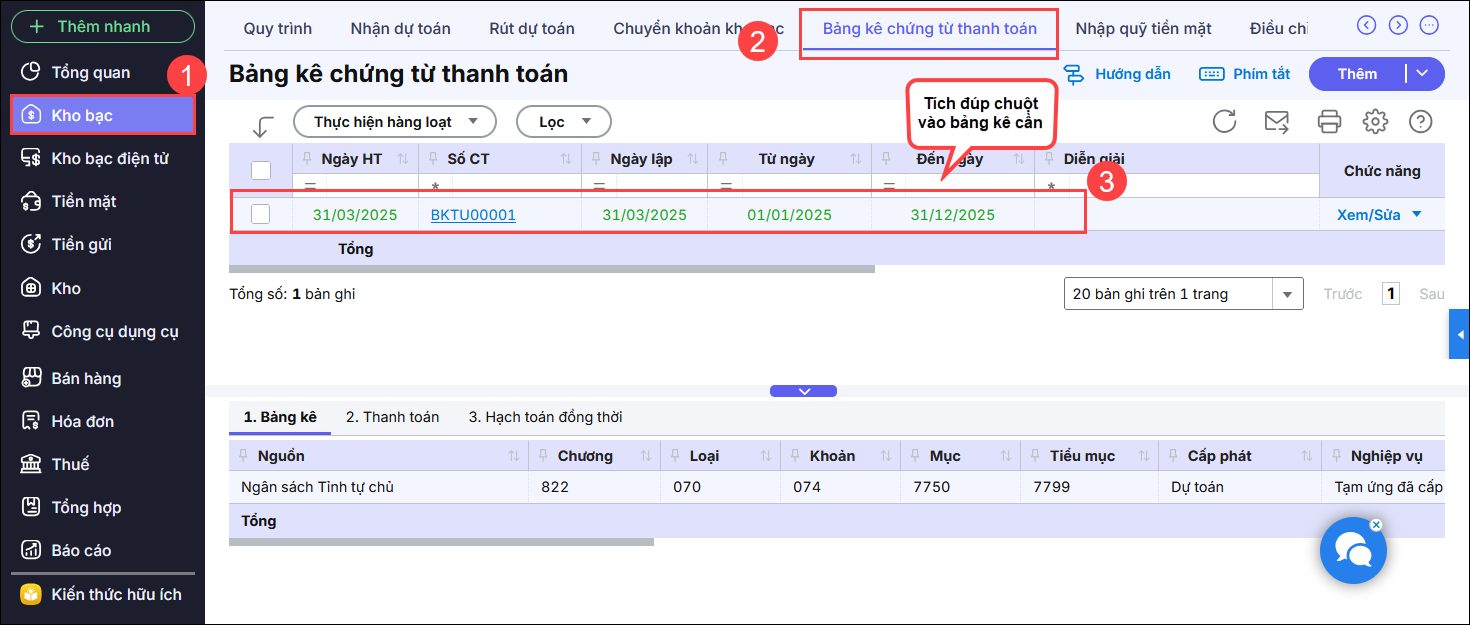This screenshot has width=1470, height=625.
Task: Switch to the Quy trình tab
Action: pyautogui.click(x=278, y=28)
